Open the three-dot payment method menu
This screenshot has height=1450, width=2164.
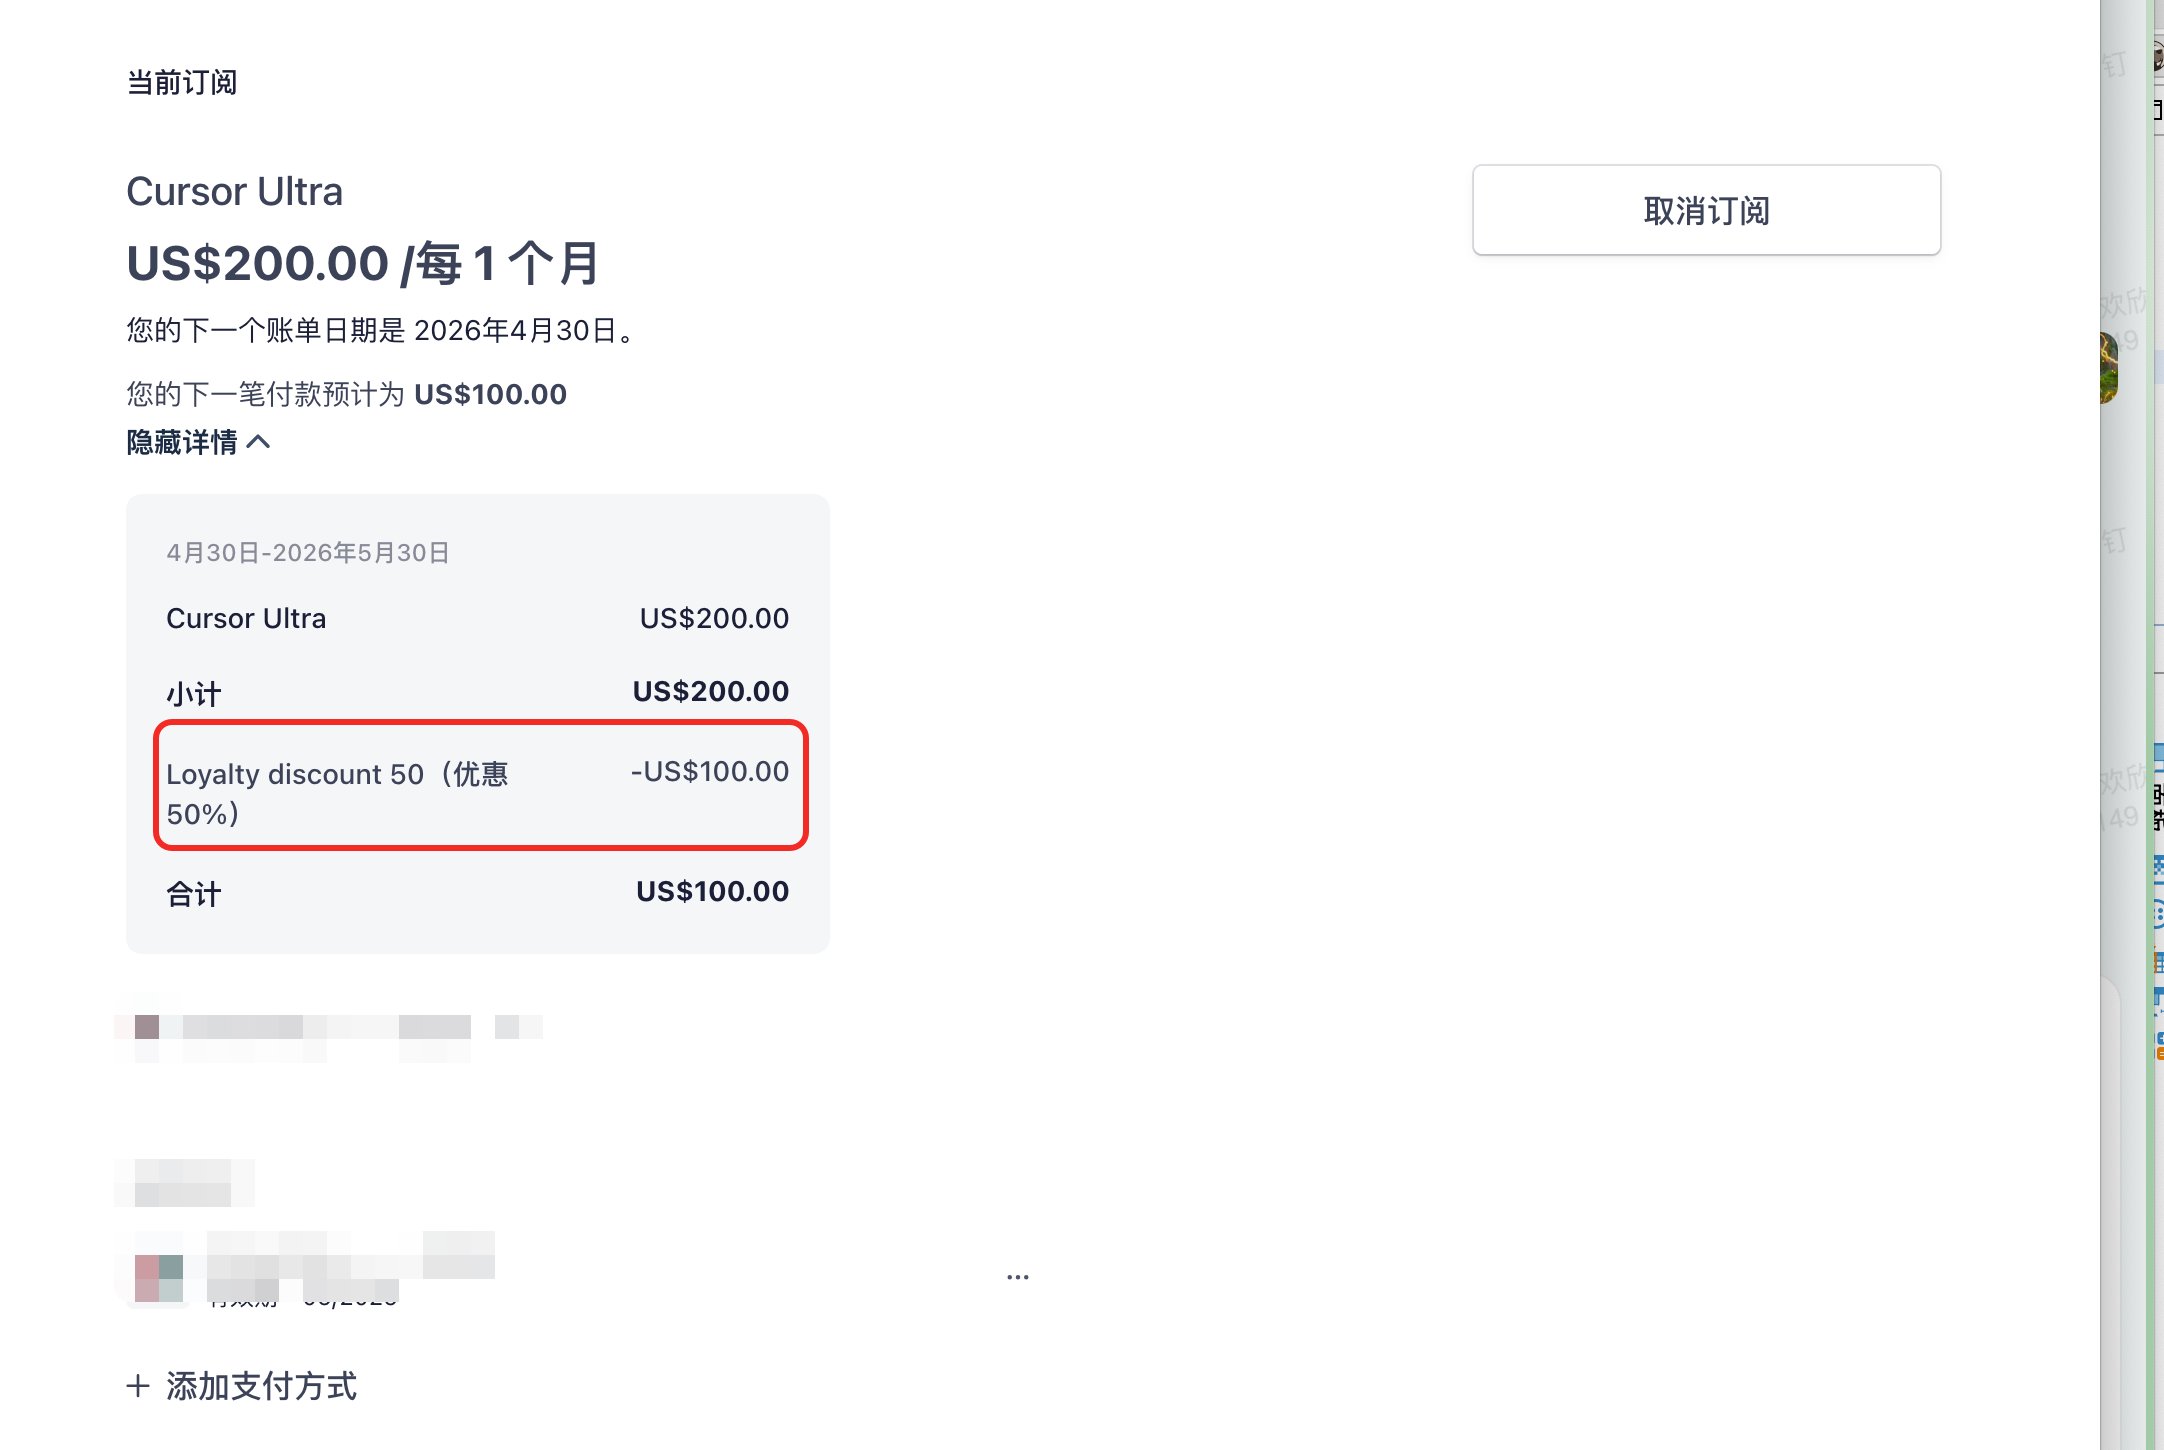1018,1277
